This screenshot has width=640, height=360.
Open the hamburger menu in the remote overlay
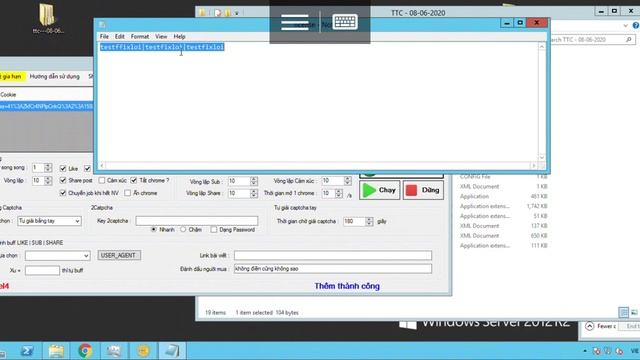[x=295, y=22]
